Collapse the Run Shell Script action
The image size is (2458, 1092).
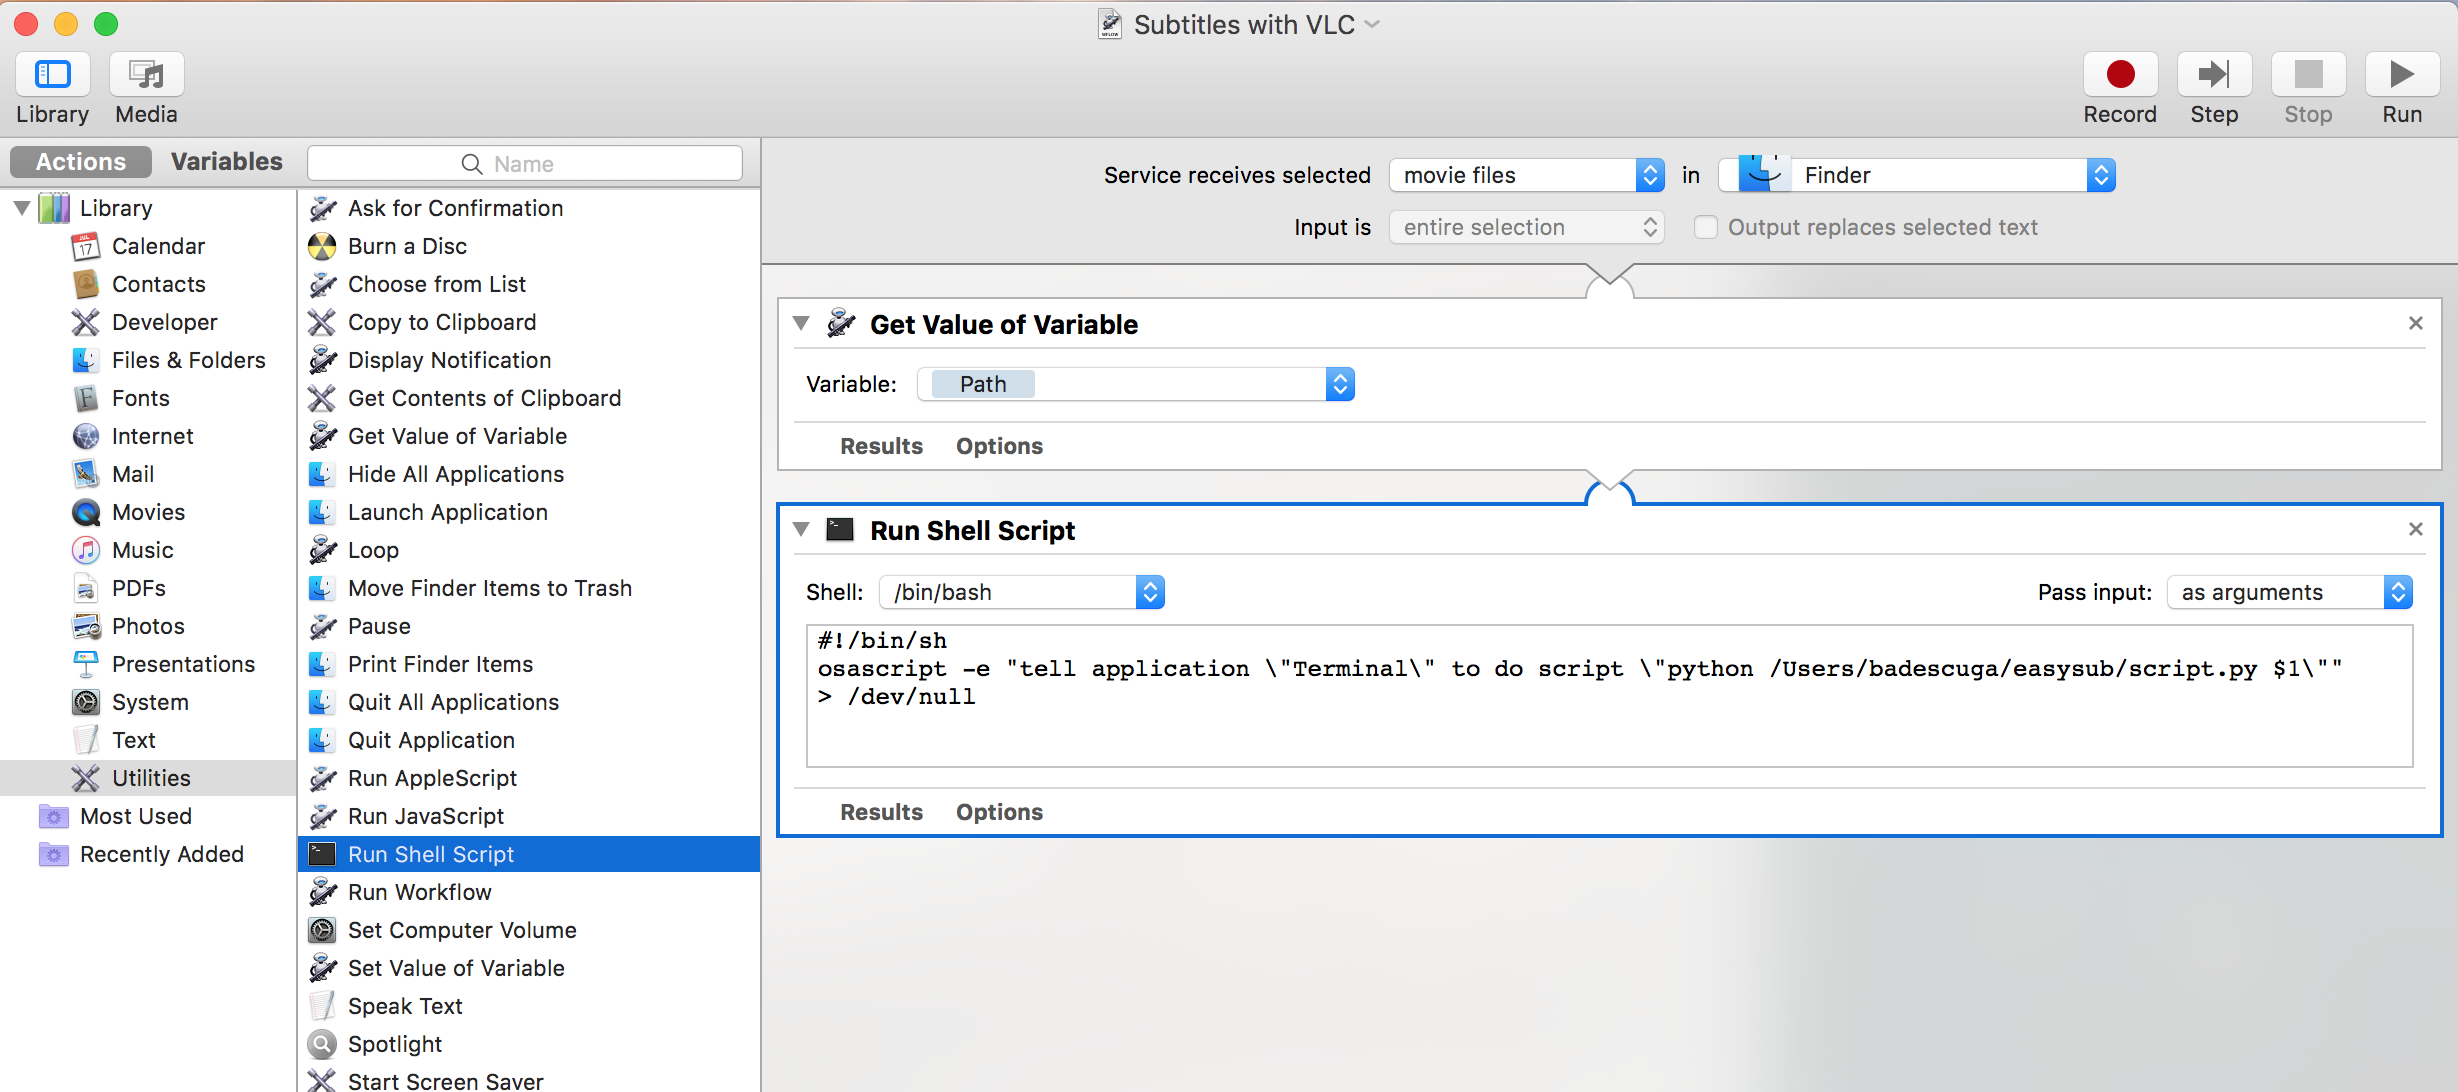click(801, 529)
